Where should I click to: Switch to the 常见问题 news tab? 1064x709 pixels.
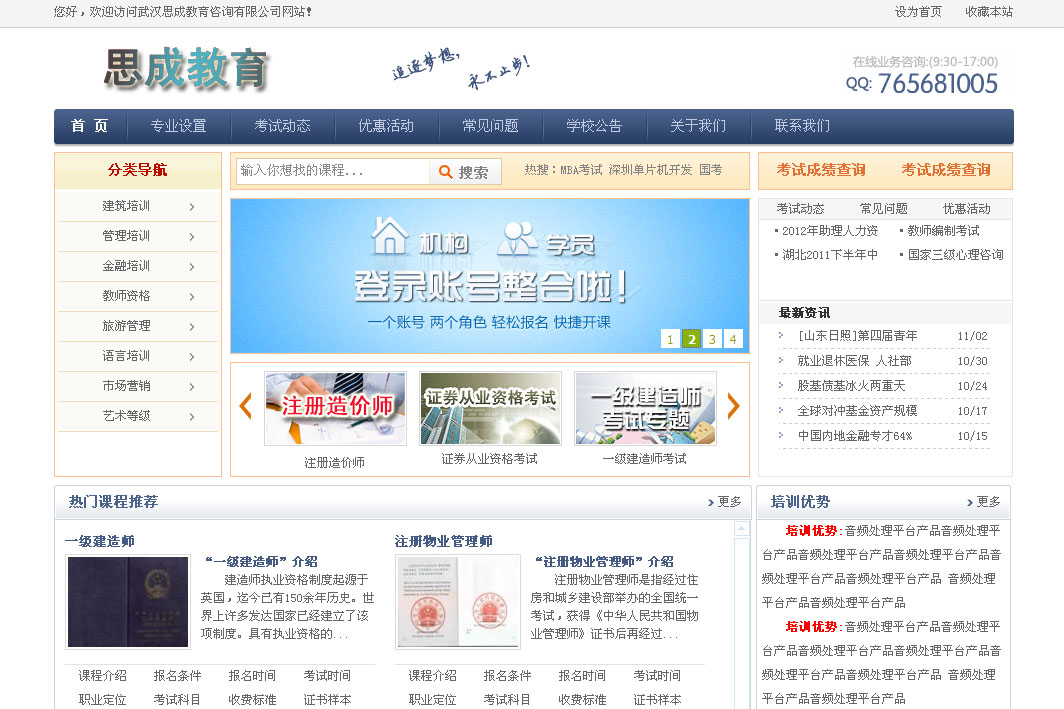[884, 209]
